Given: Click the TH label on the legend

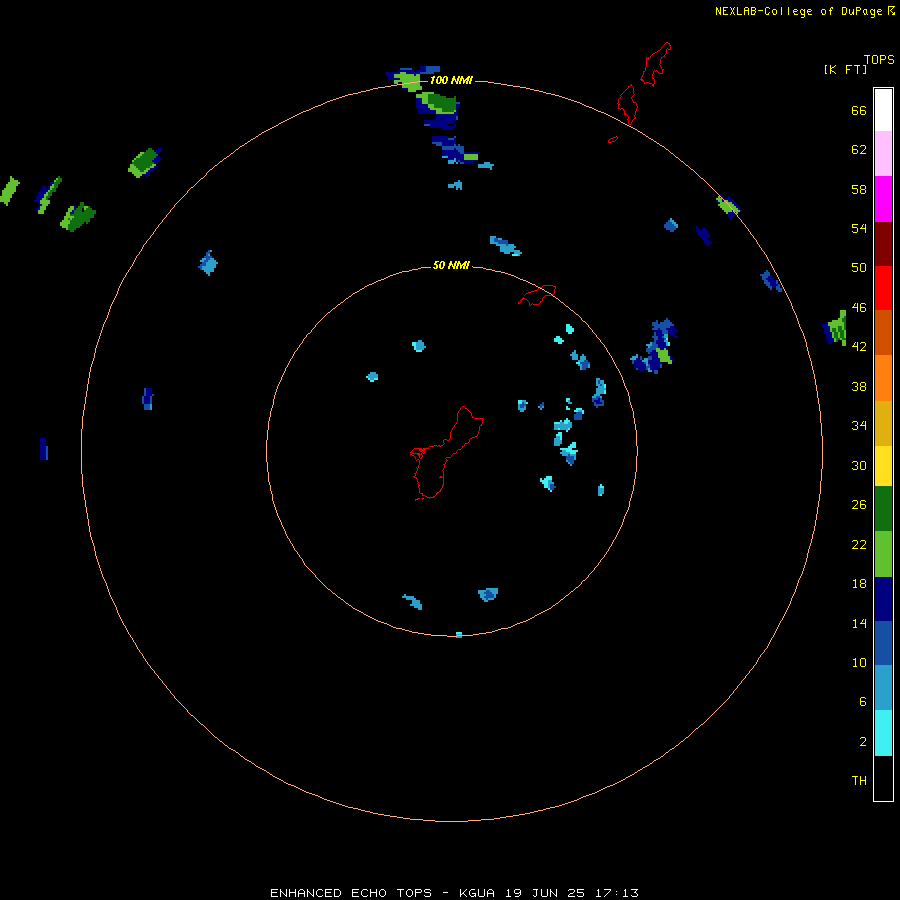Looking at the screenshot, I should [859, 781].
